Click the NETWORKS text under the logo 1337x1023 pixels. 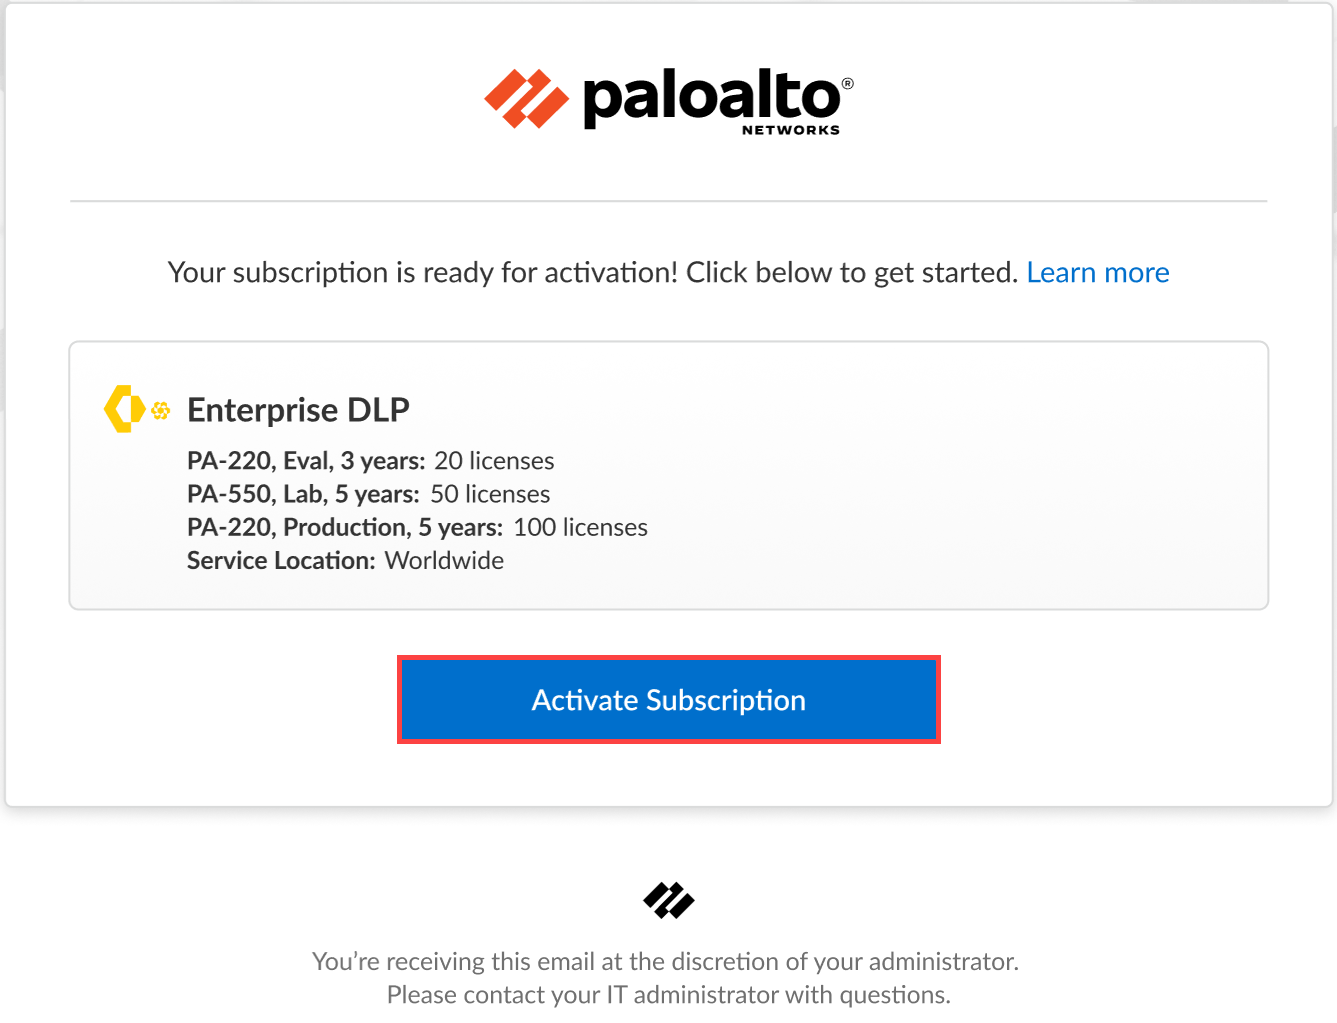coord(790,130)
